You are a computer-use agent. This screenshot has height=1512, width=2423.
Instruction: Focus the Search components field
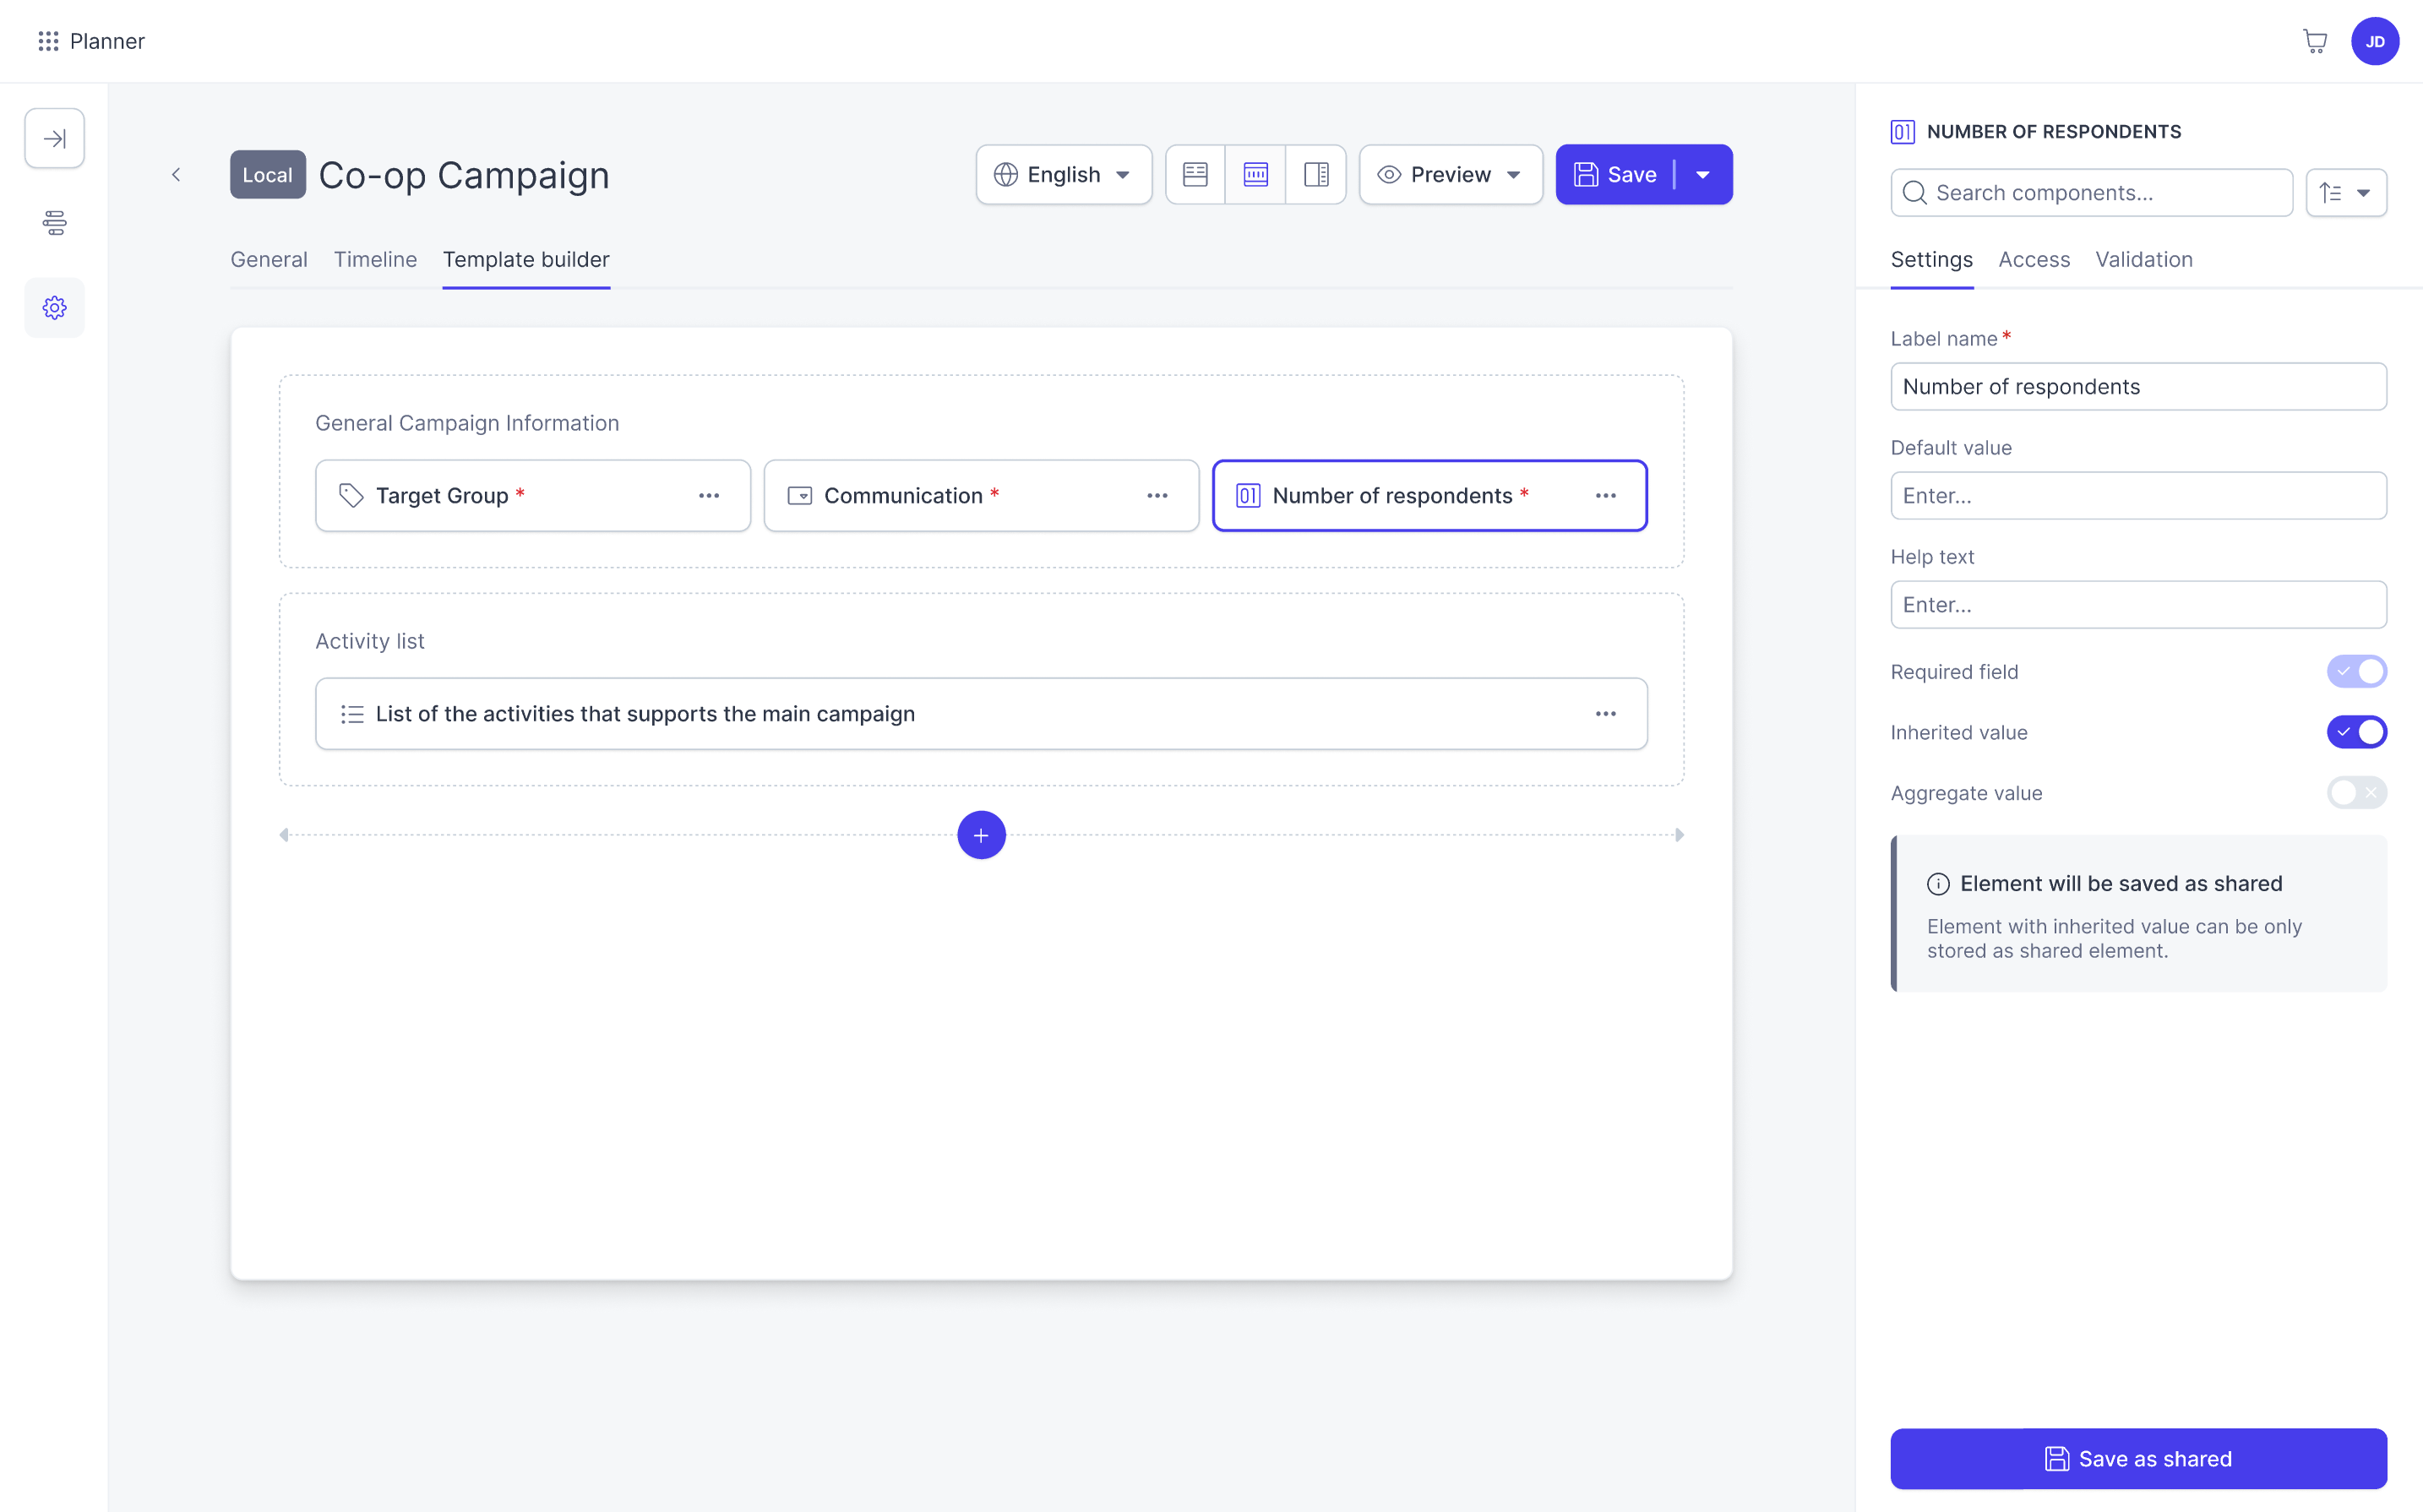tap(2091, 193)
